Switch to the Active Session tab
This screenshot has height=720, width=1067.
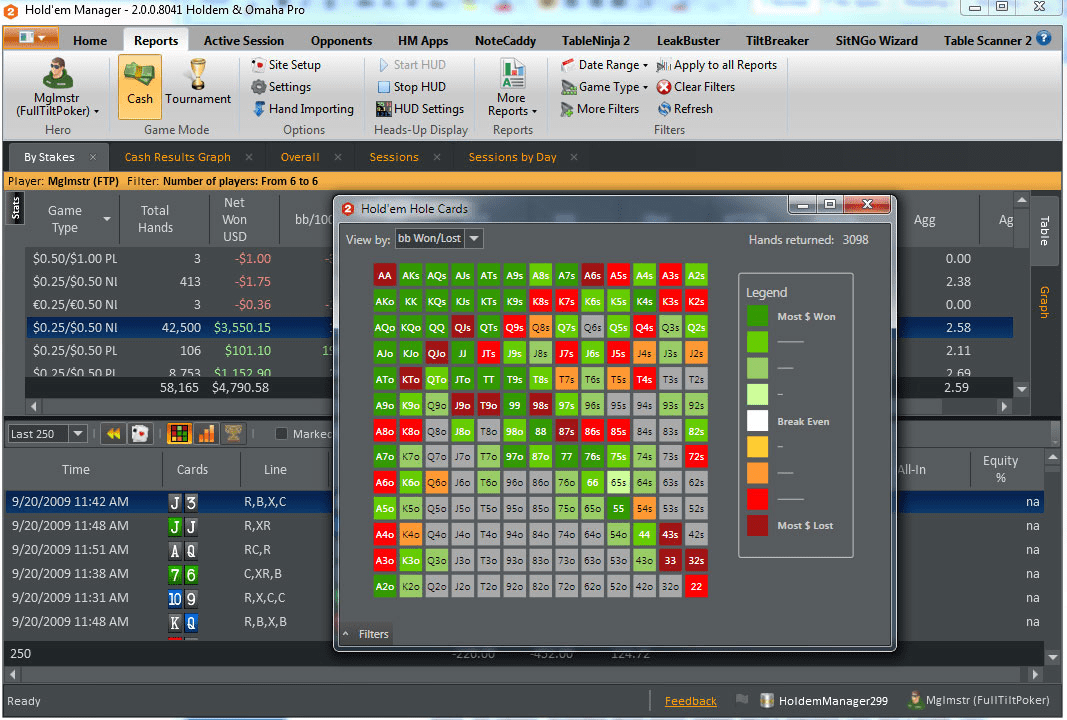(244, 41)
